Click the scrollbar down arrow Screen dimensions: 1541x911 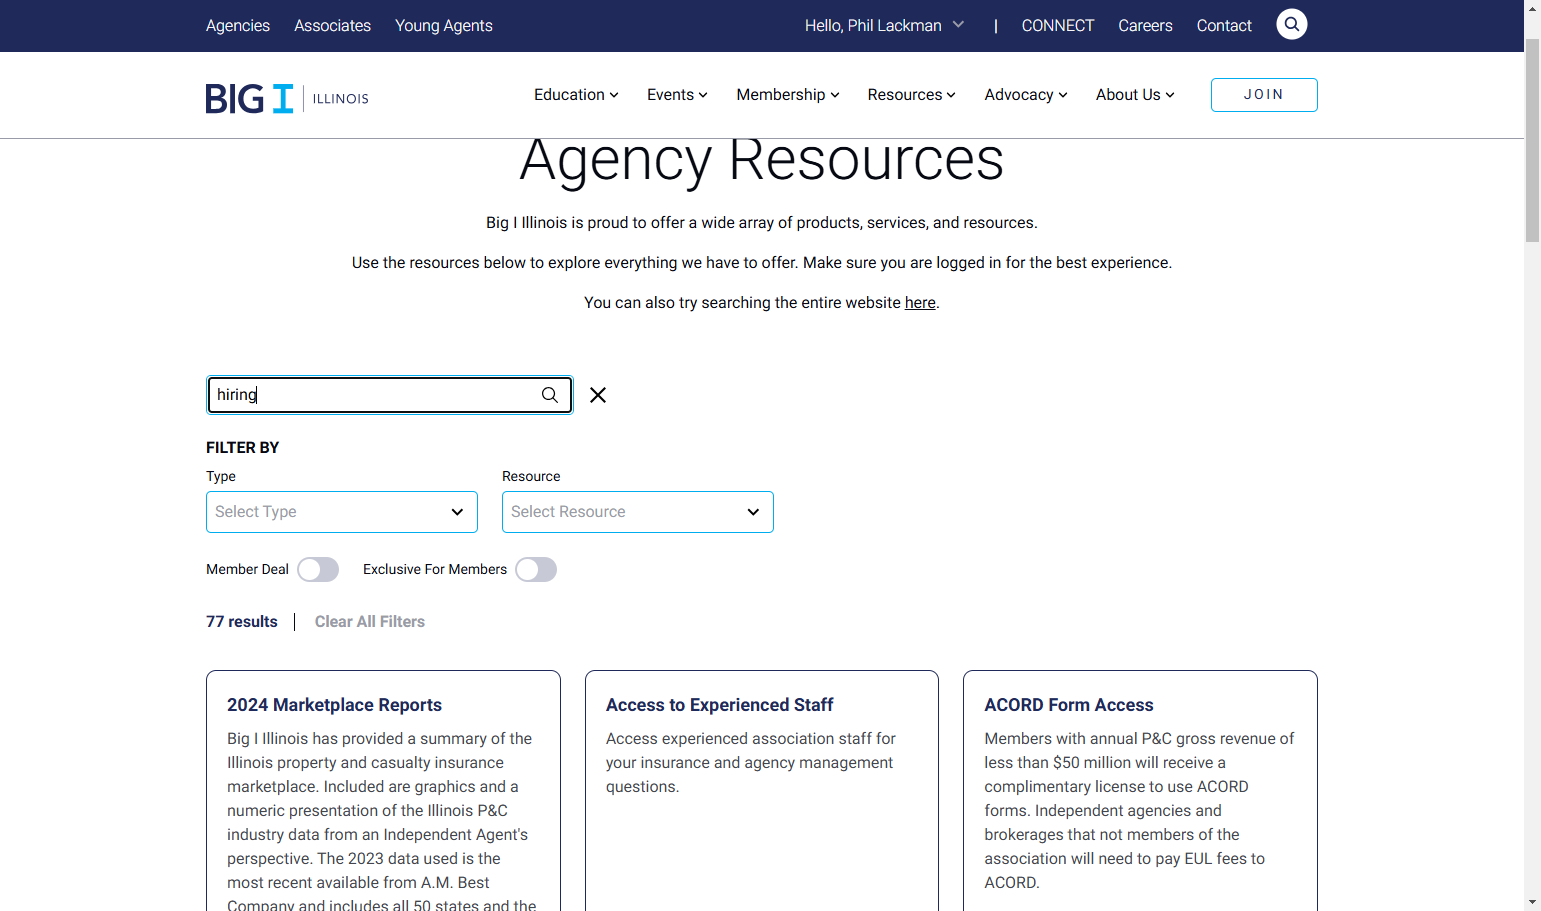pos(1532,902)
